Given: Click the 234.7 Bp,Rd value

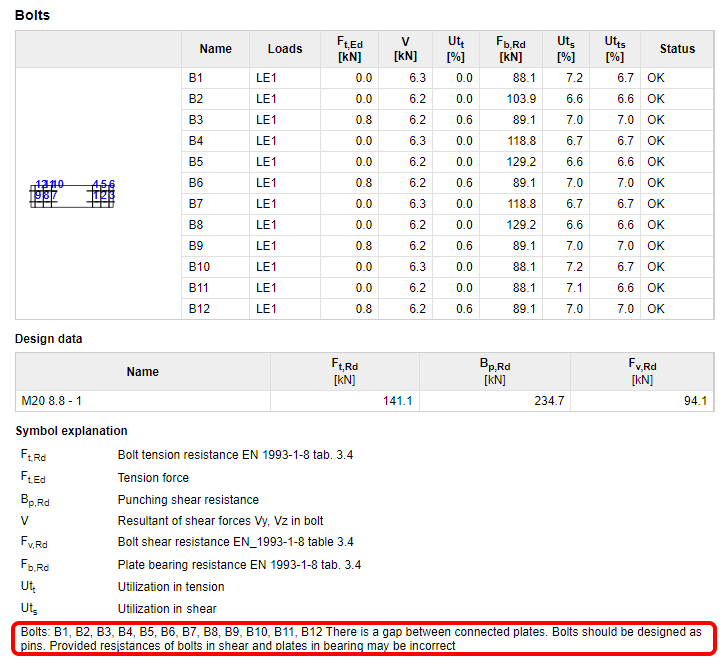Looking at the screenshot, I should pos(549,401).
